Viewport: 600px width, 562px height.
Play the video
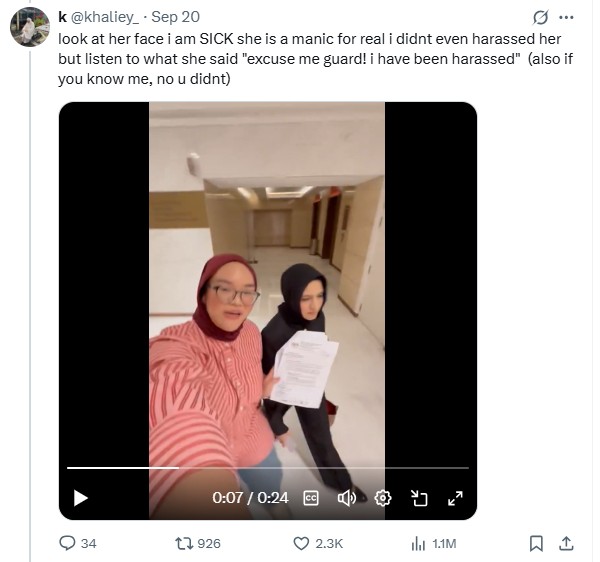pos(80,498)
